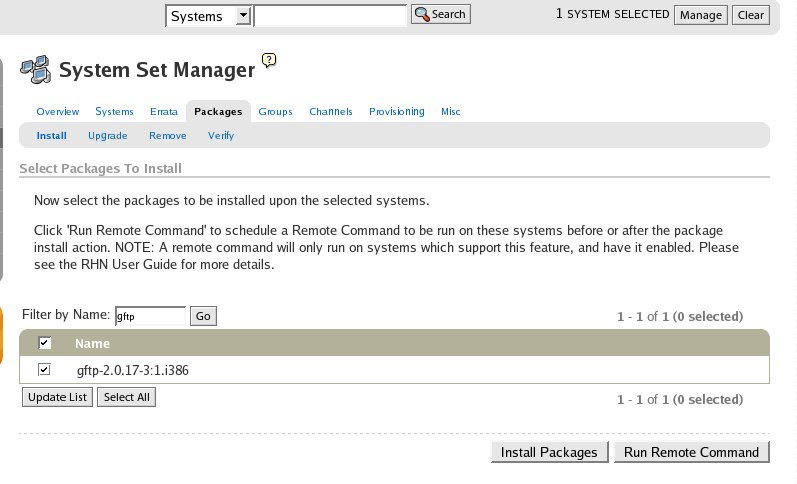Click the magnifier Search button

tap(440, 15)
